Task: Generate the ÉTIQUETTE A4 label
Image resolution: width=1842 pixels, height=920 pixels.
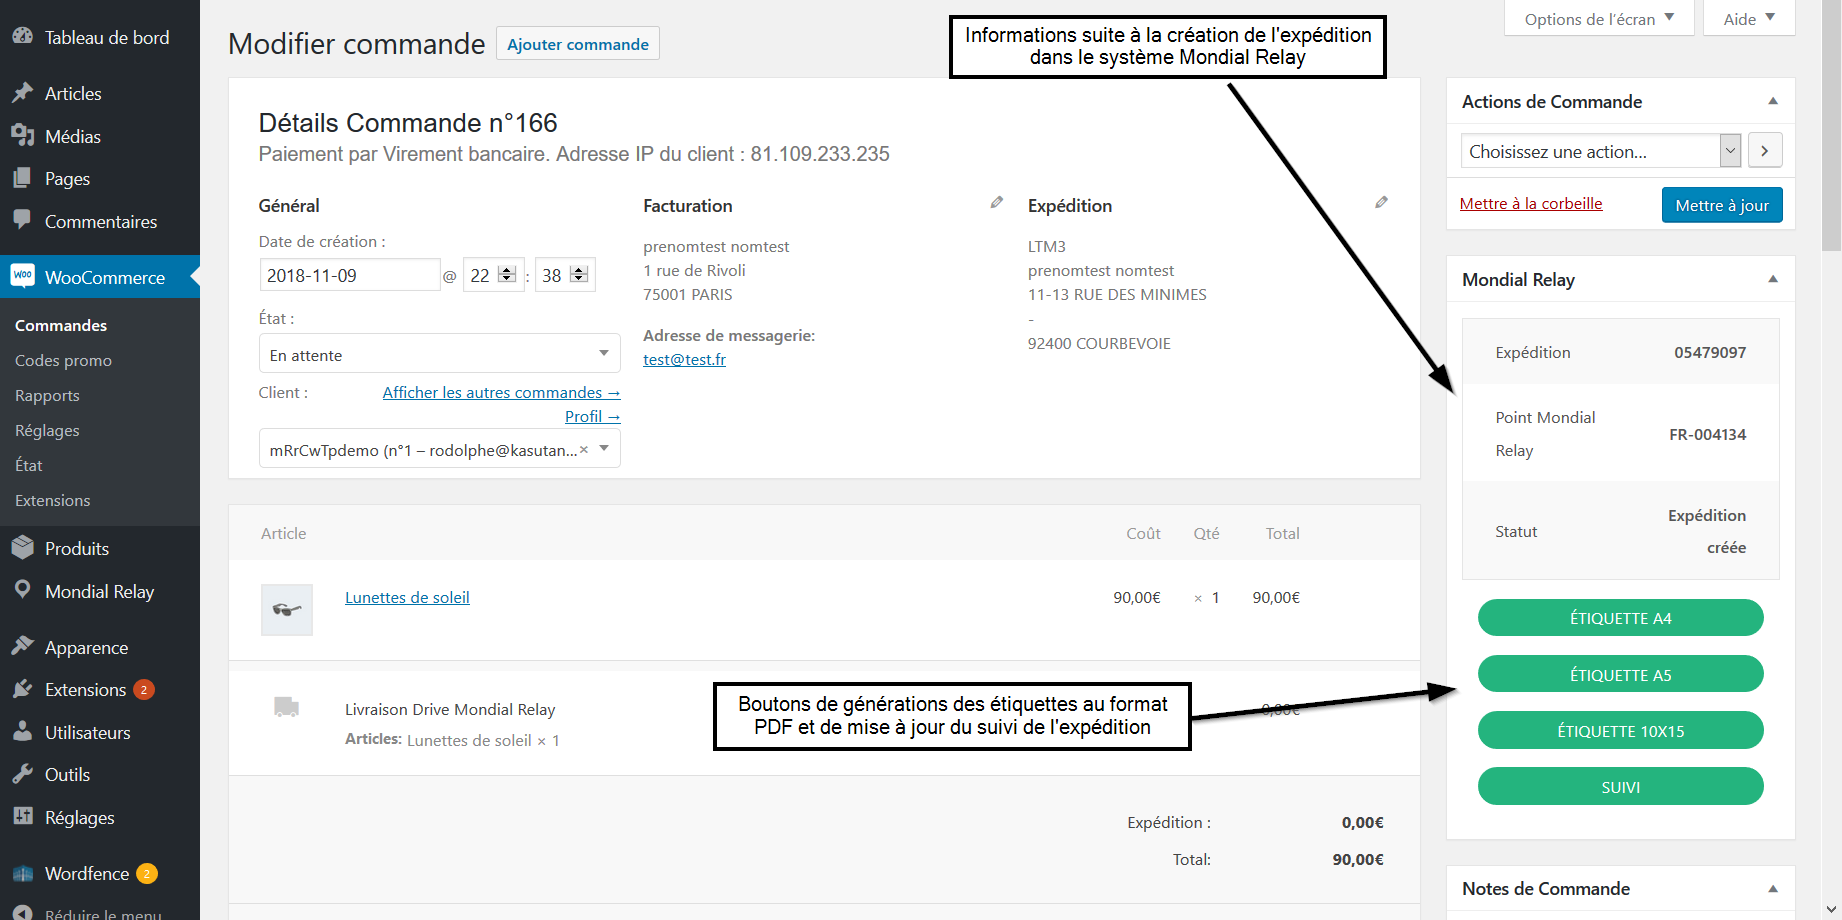Action: tap(1620, 618)
